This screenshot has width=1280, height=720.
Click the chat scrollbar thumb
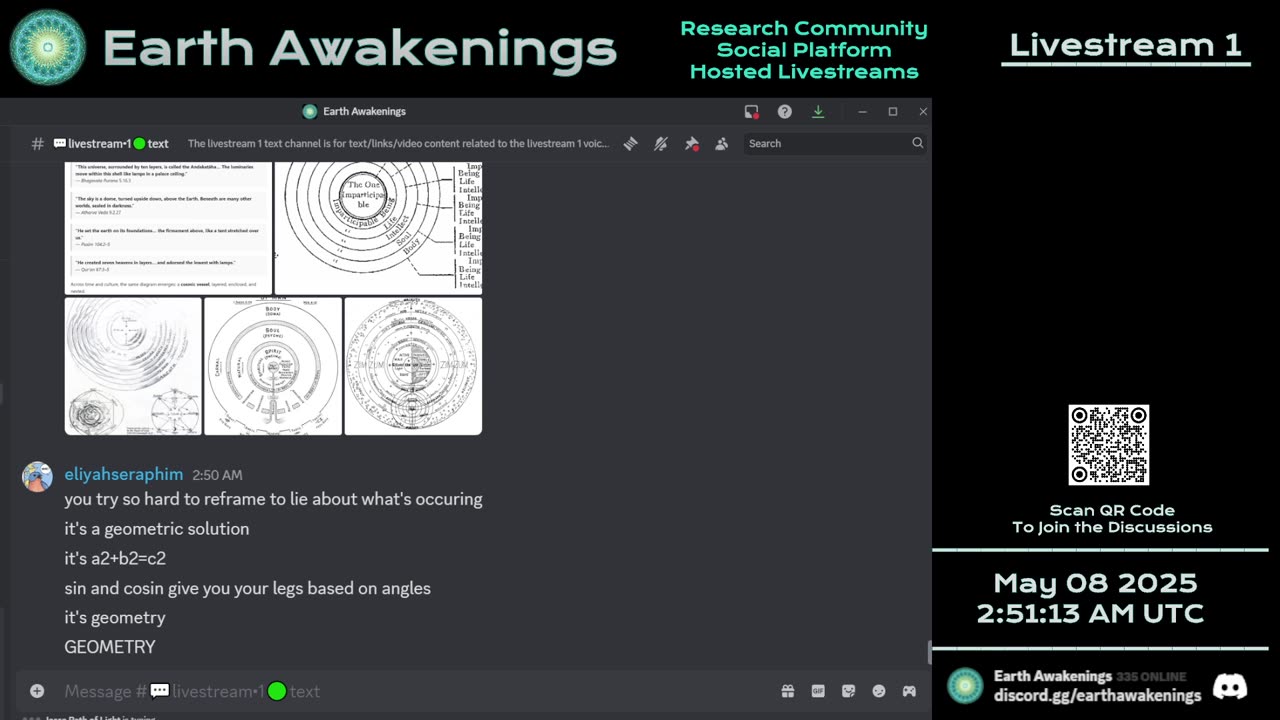click(929, 653)
